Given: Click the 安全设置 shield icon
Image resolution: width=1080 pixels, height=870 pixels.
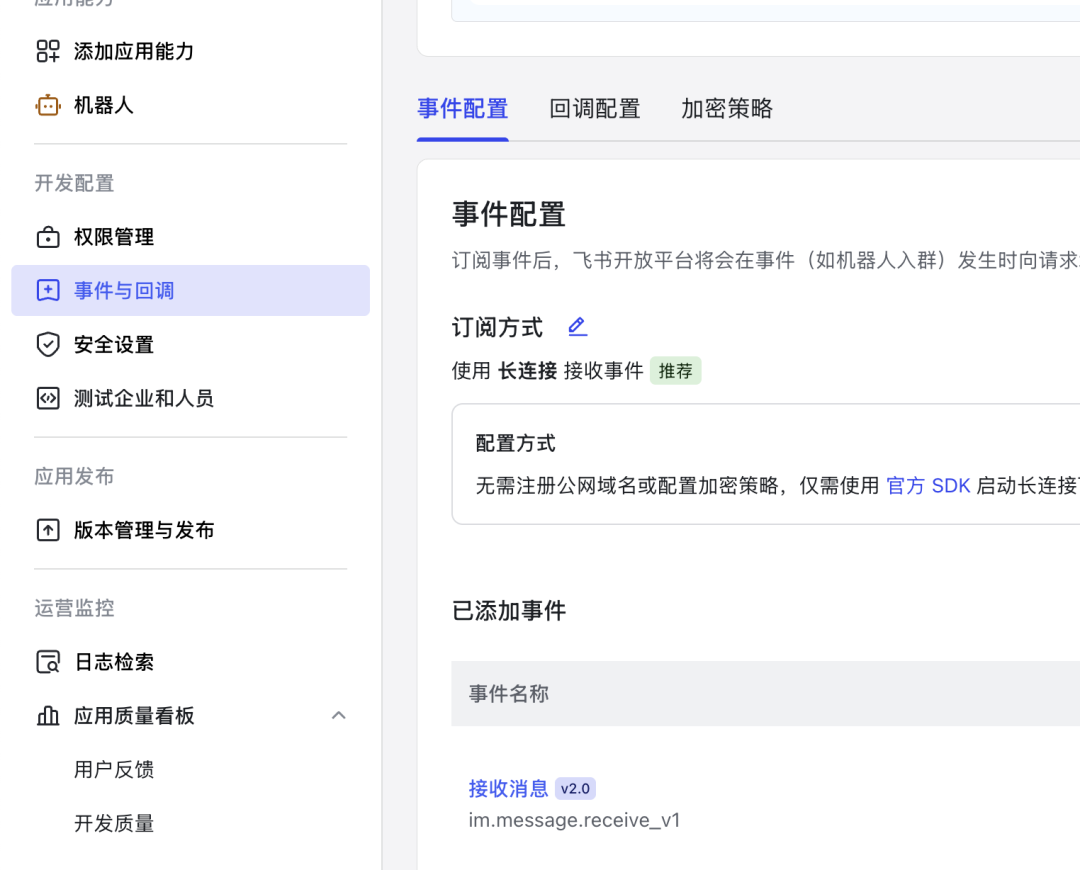Looking at the screenshot, I should [47, 344].
